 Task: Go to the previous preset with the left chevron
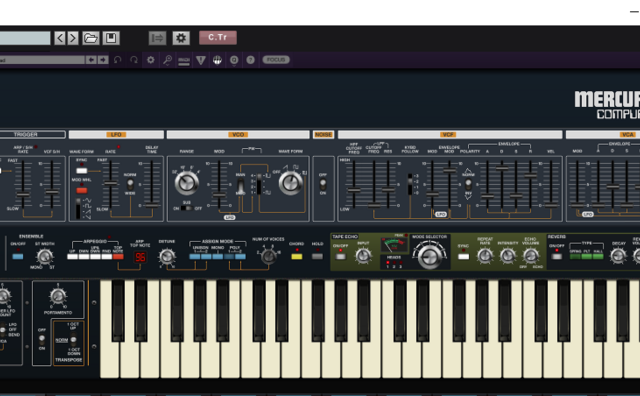[60, 38]
